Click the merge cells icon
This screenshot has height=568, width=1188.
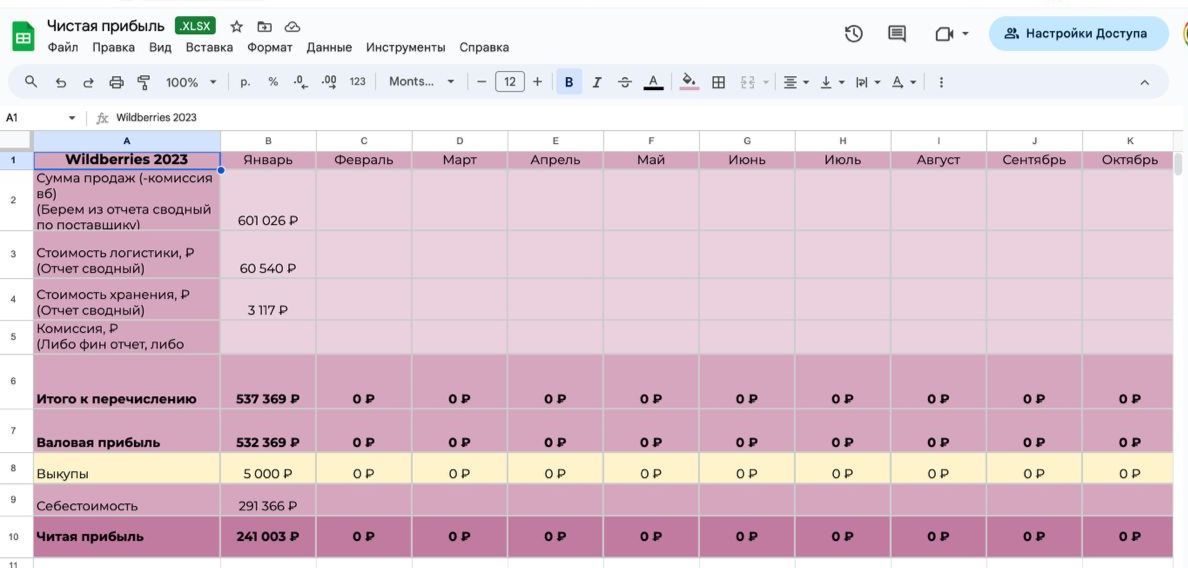pyautogui.click(x=747, y=82)
